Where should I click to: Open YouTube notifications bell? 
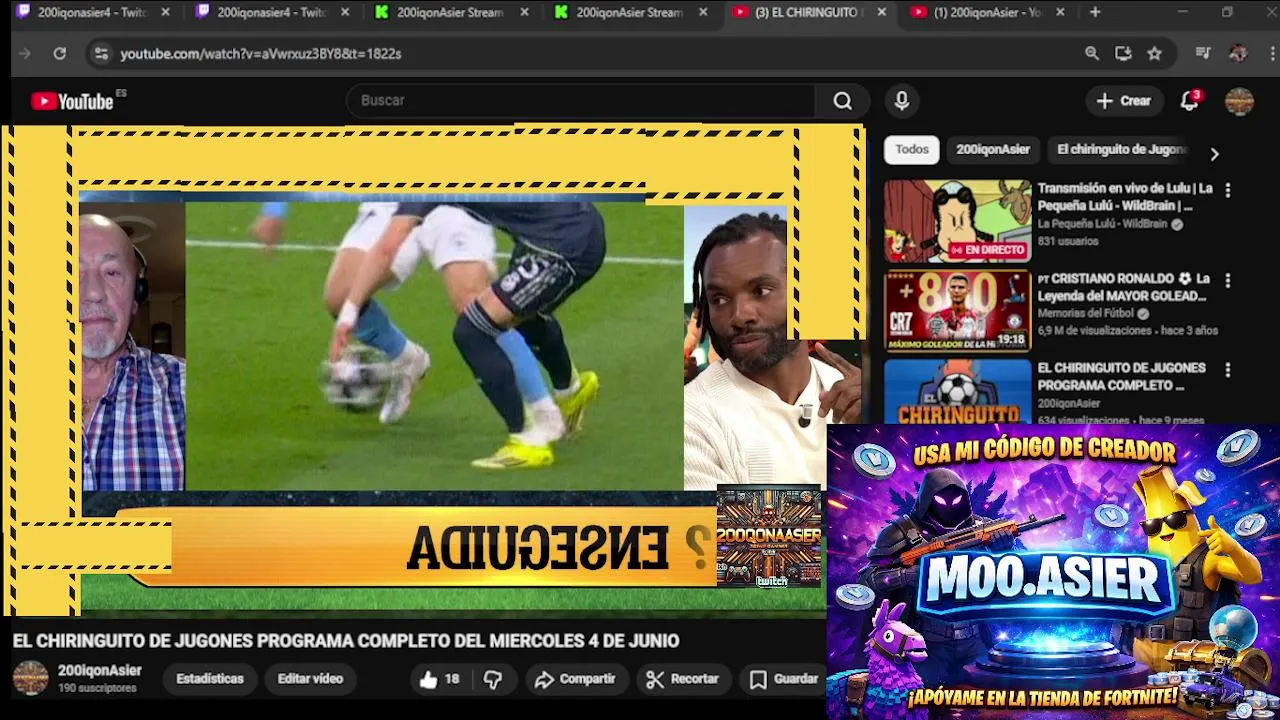coord(1189,101)
